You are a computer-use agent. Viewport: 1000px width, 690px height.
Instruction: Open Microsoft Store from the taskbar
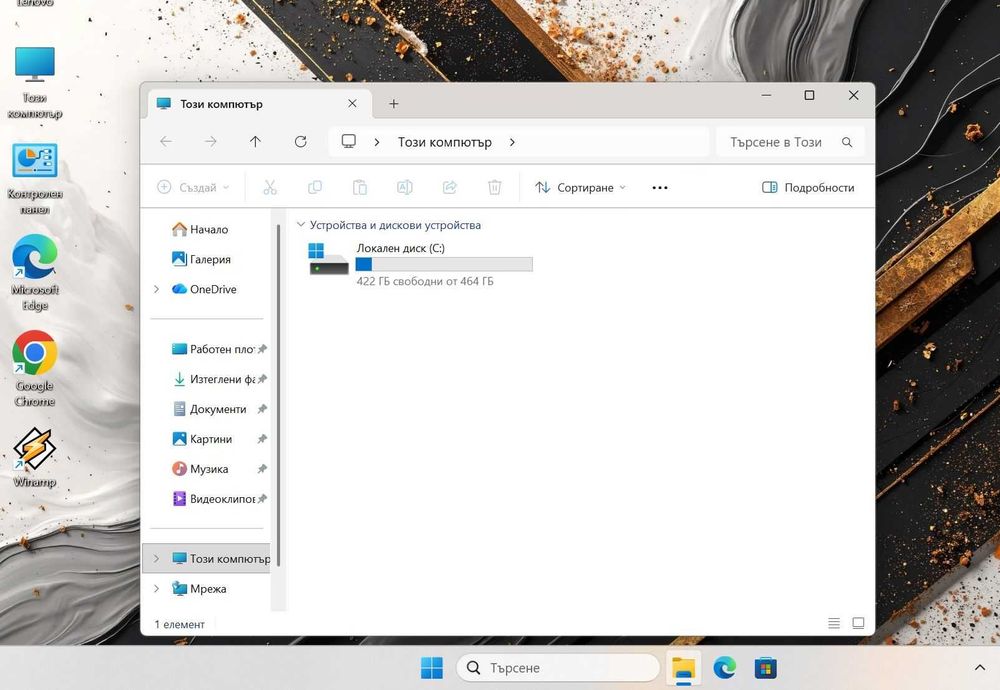766,668
